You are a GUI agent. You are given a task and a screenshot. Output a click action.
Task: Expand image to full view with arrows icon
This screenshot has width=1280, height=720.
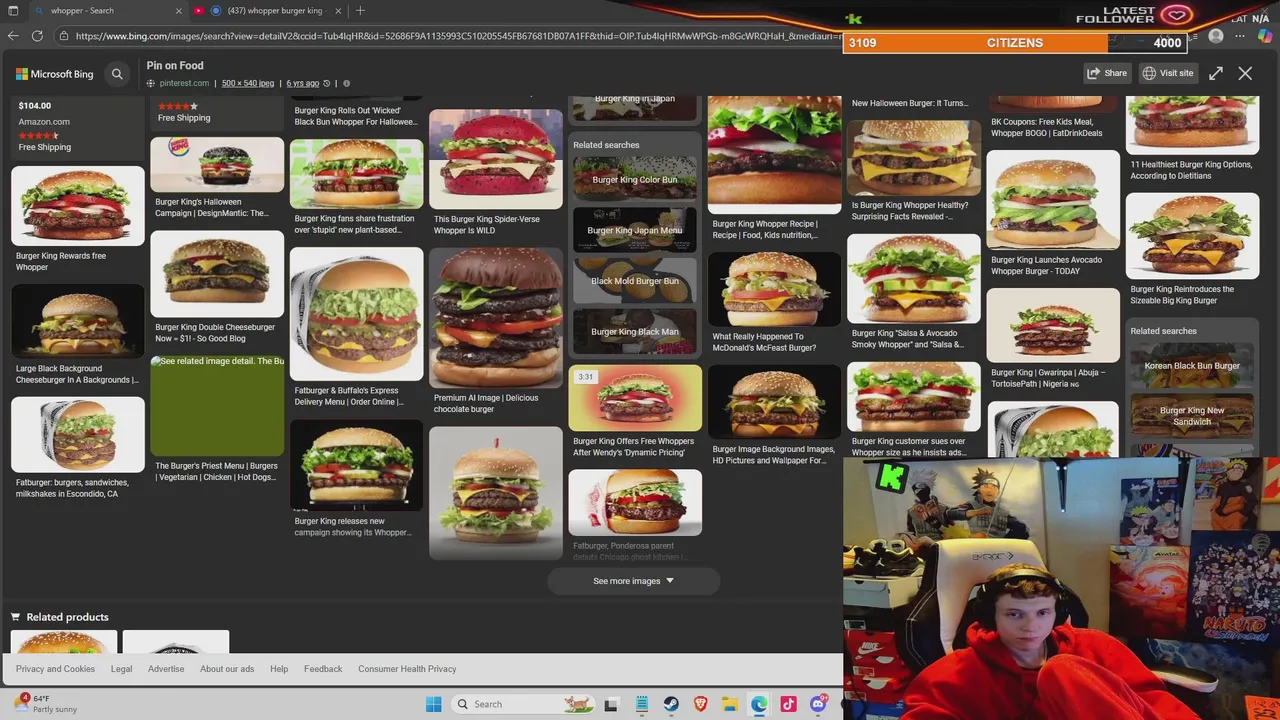pyautogui.click(x=1216, y=73)
